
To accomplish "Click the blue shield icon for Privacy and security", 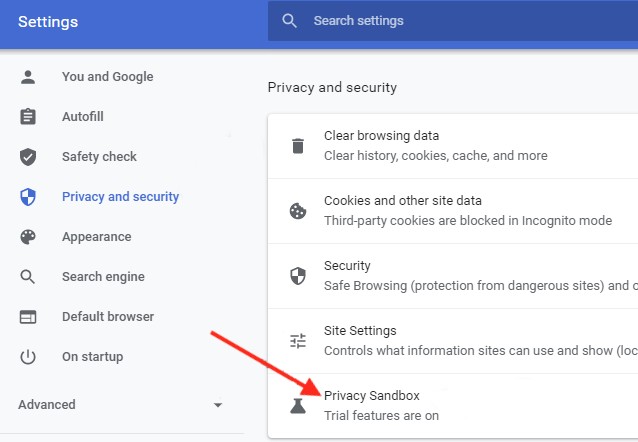I will pyautogui.click(x=28, y=197).
